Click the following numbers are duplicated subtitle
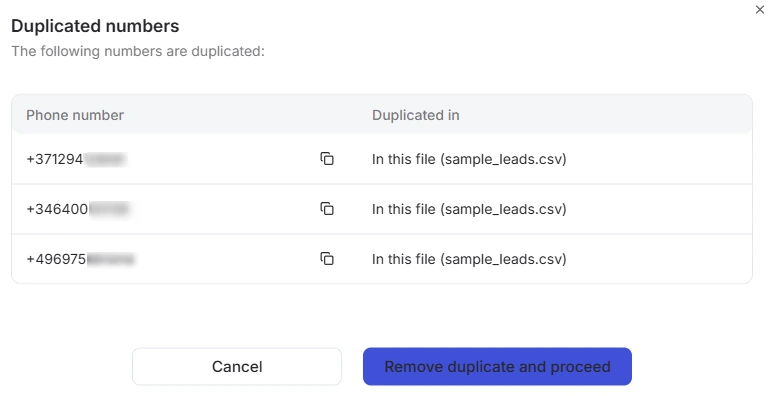778x396 pixels. 138,51
